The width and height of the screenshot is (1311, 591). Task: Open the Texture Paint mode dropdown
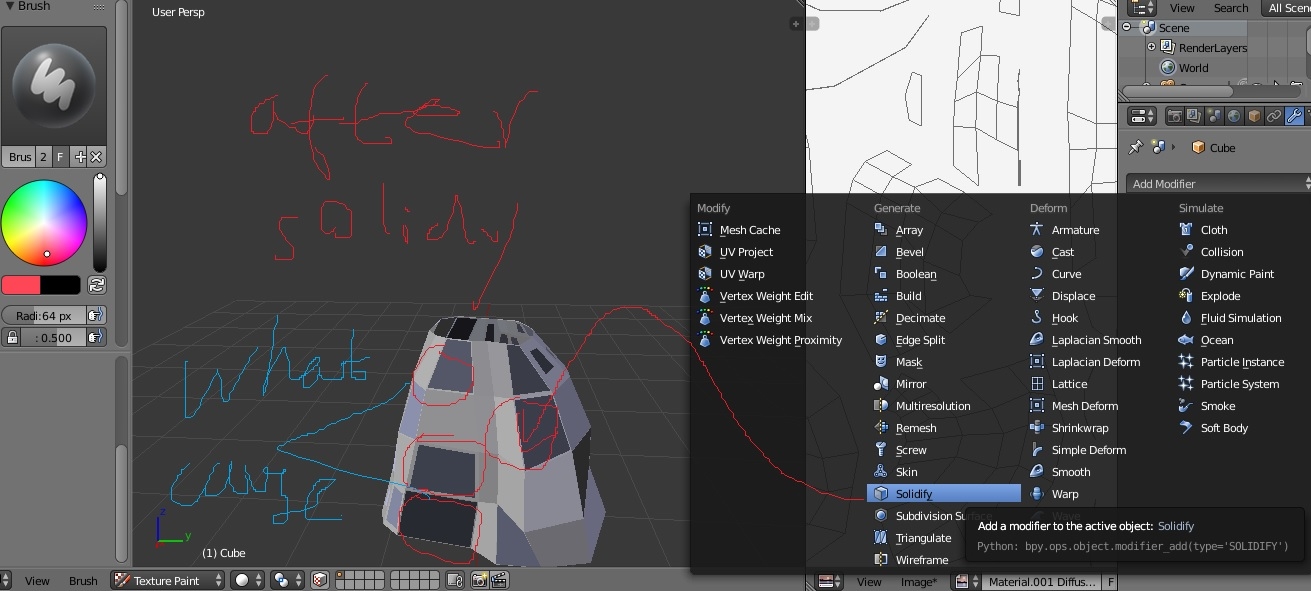168,580
